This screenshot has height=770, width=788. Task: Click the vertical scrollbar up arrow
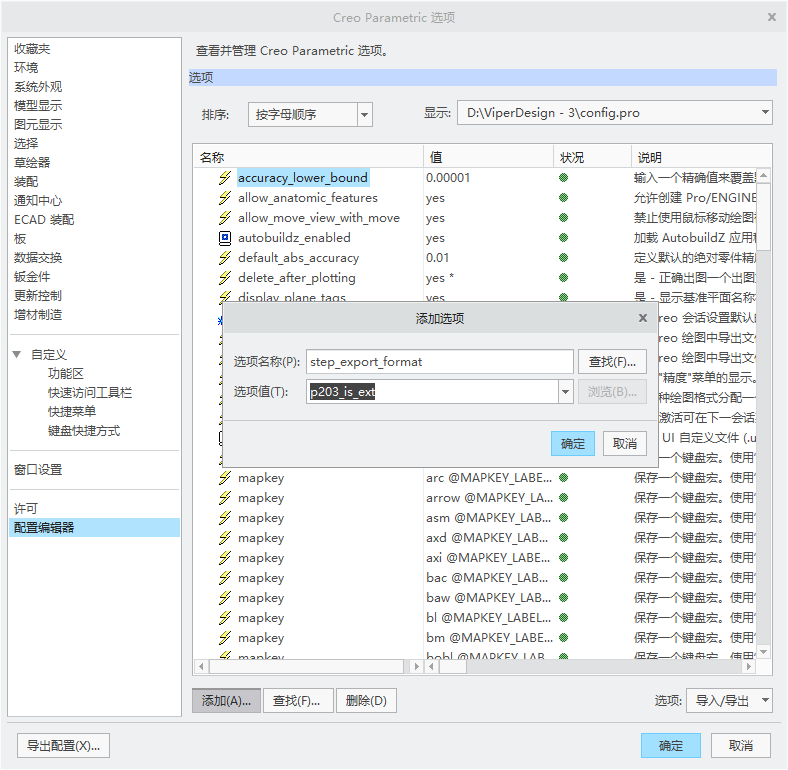pyautogui.click(x=763, y=175)
